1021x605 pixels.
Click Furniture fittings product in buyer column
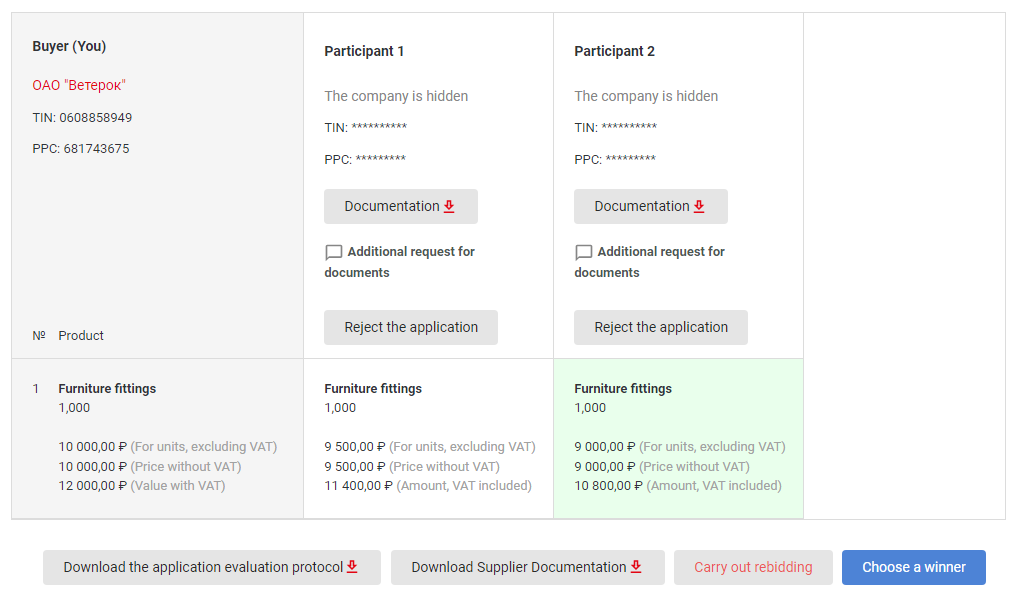point(107,389)
